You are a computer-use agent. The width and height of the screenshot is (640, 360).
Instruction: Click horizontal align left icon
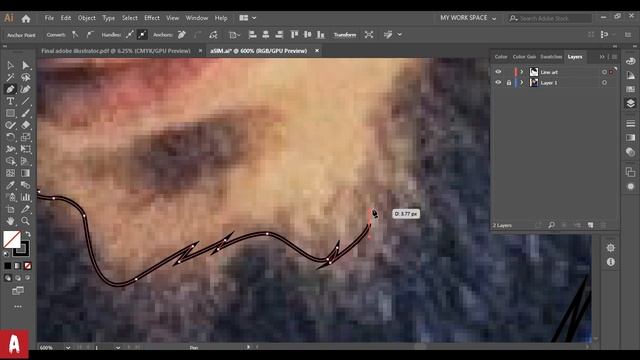point(252,35)
